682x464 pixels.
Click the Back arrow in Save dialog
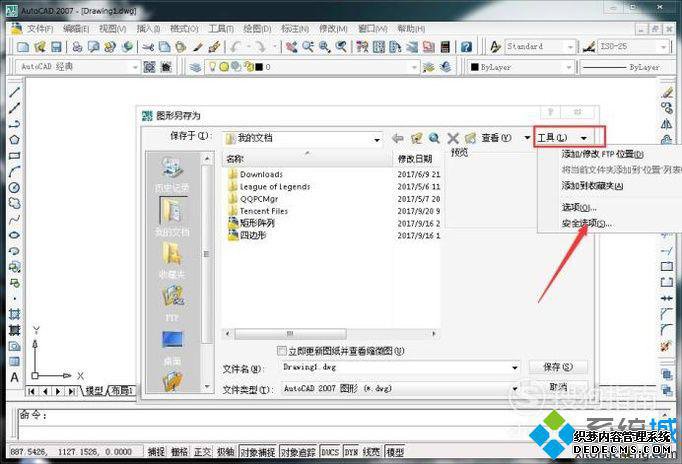pos(398,138)
